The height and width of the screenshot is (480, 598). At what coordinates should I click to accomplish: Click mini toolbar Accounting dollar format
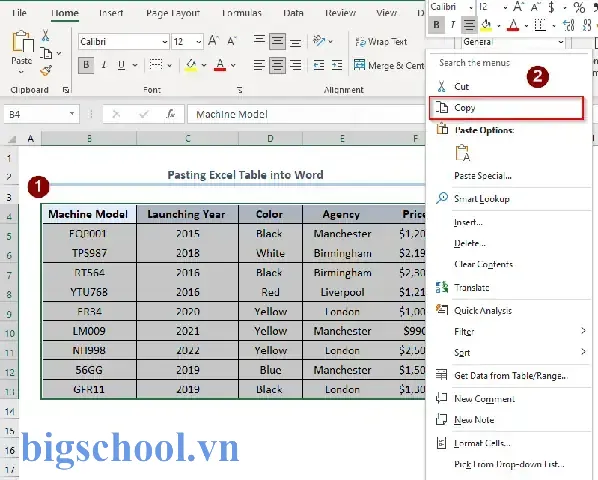[551, 7]
